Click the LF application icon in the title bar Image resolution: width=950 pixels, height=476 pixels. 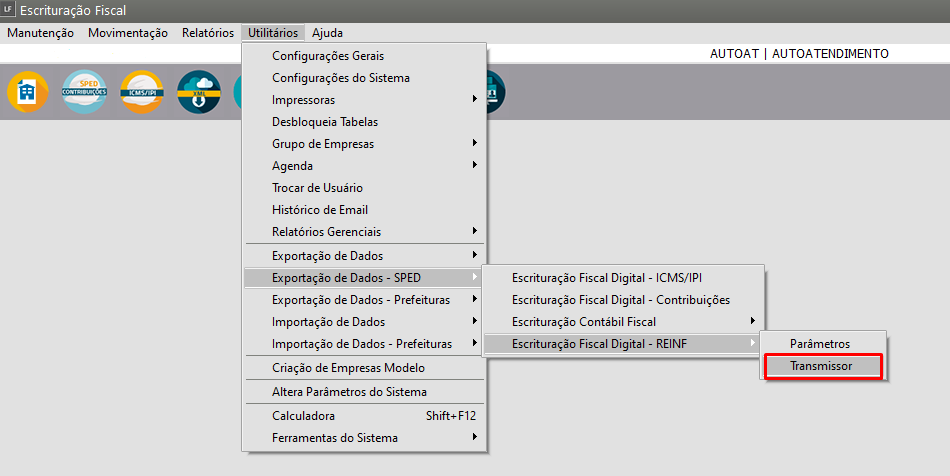tap(9, 10)
